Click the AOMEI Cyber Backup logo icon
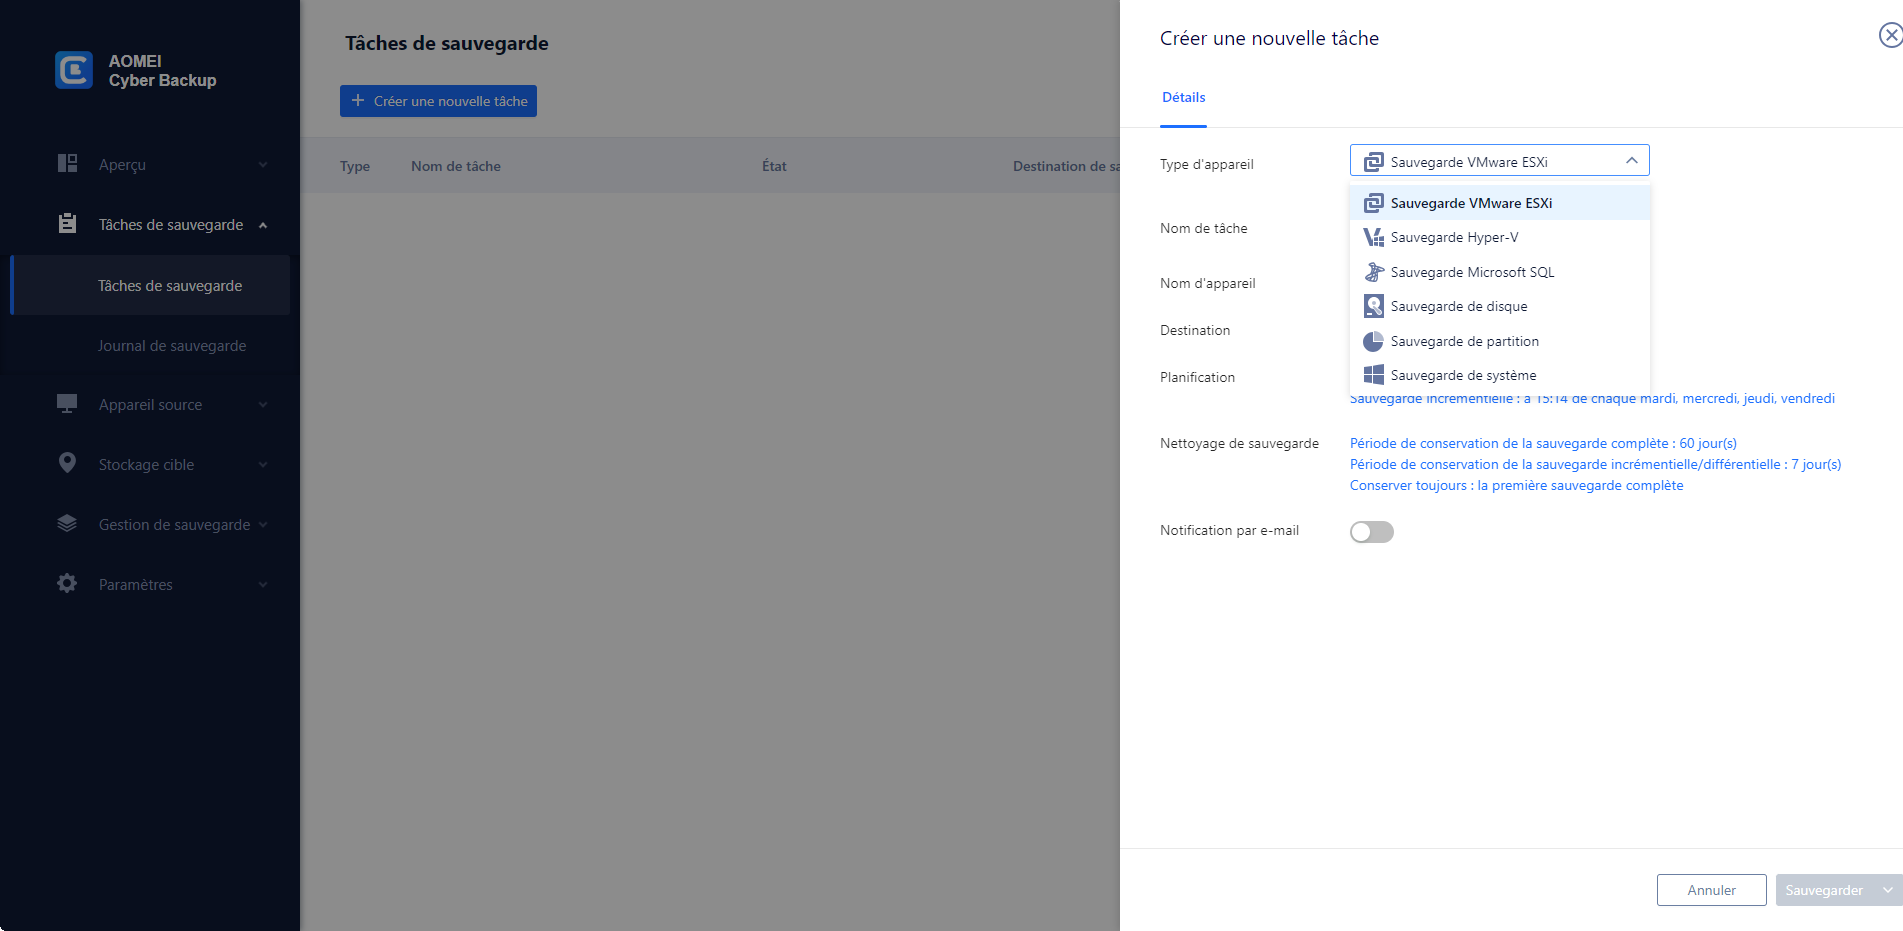The height and width of the screenshot is (931, 1903). click(x=74, y=70)
